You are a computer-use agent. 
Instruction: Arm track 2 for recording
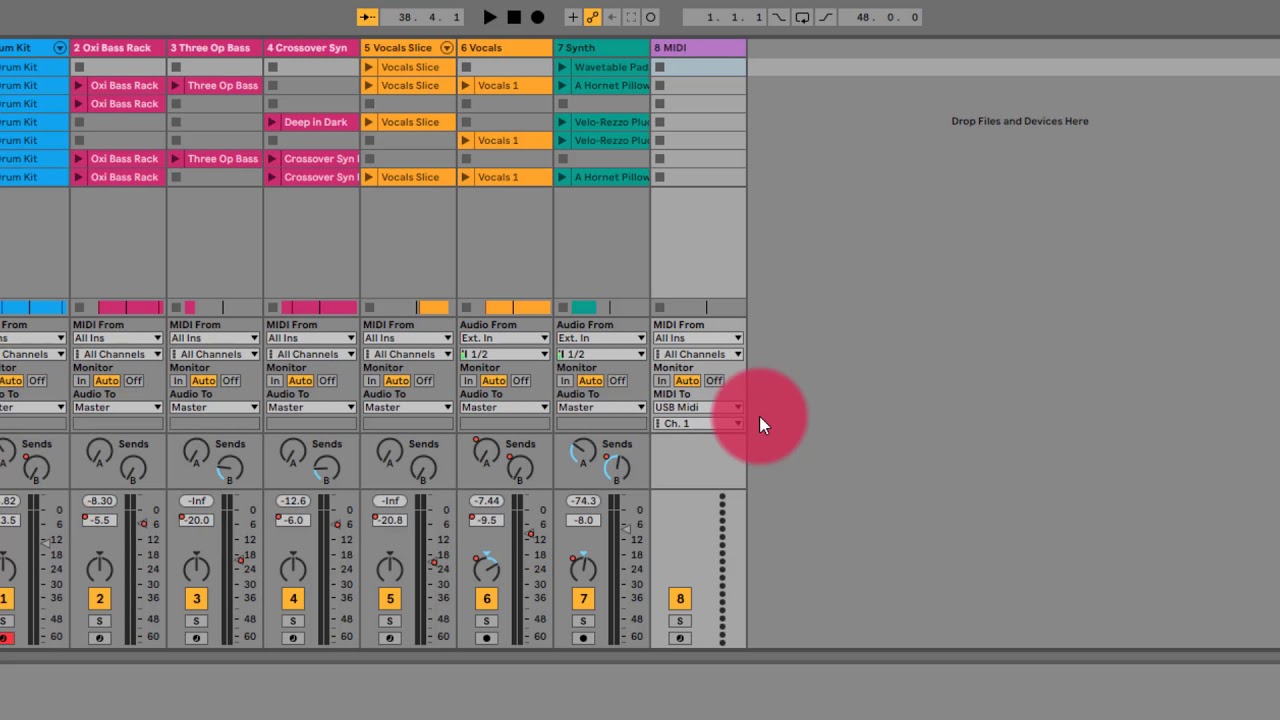click(99, 638)
